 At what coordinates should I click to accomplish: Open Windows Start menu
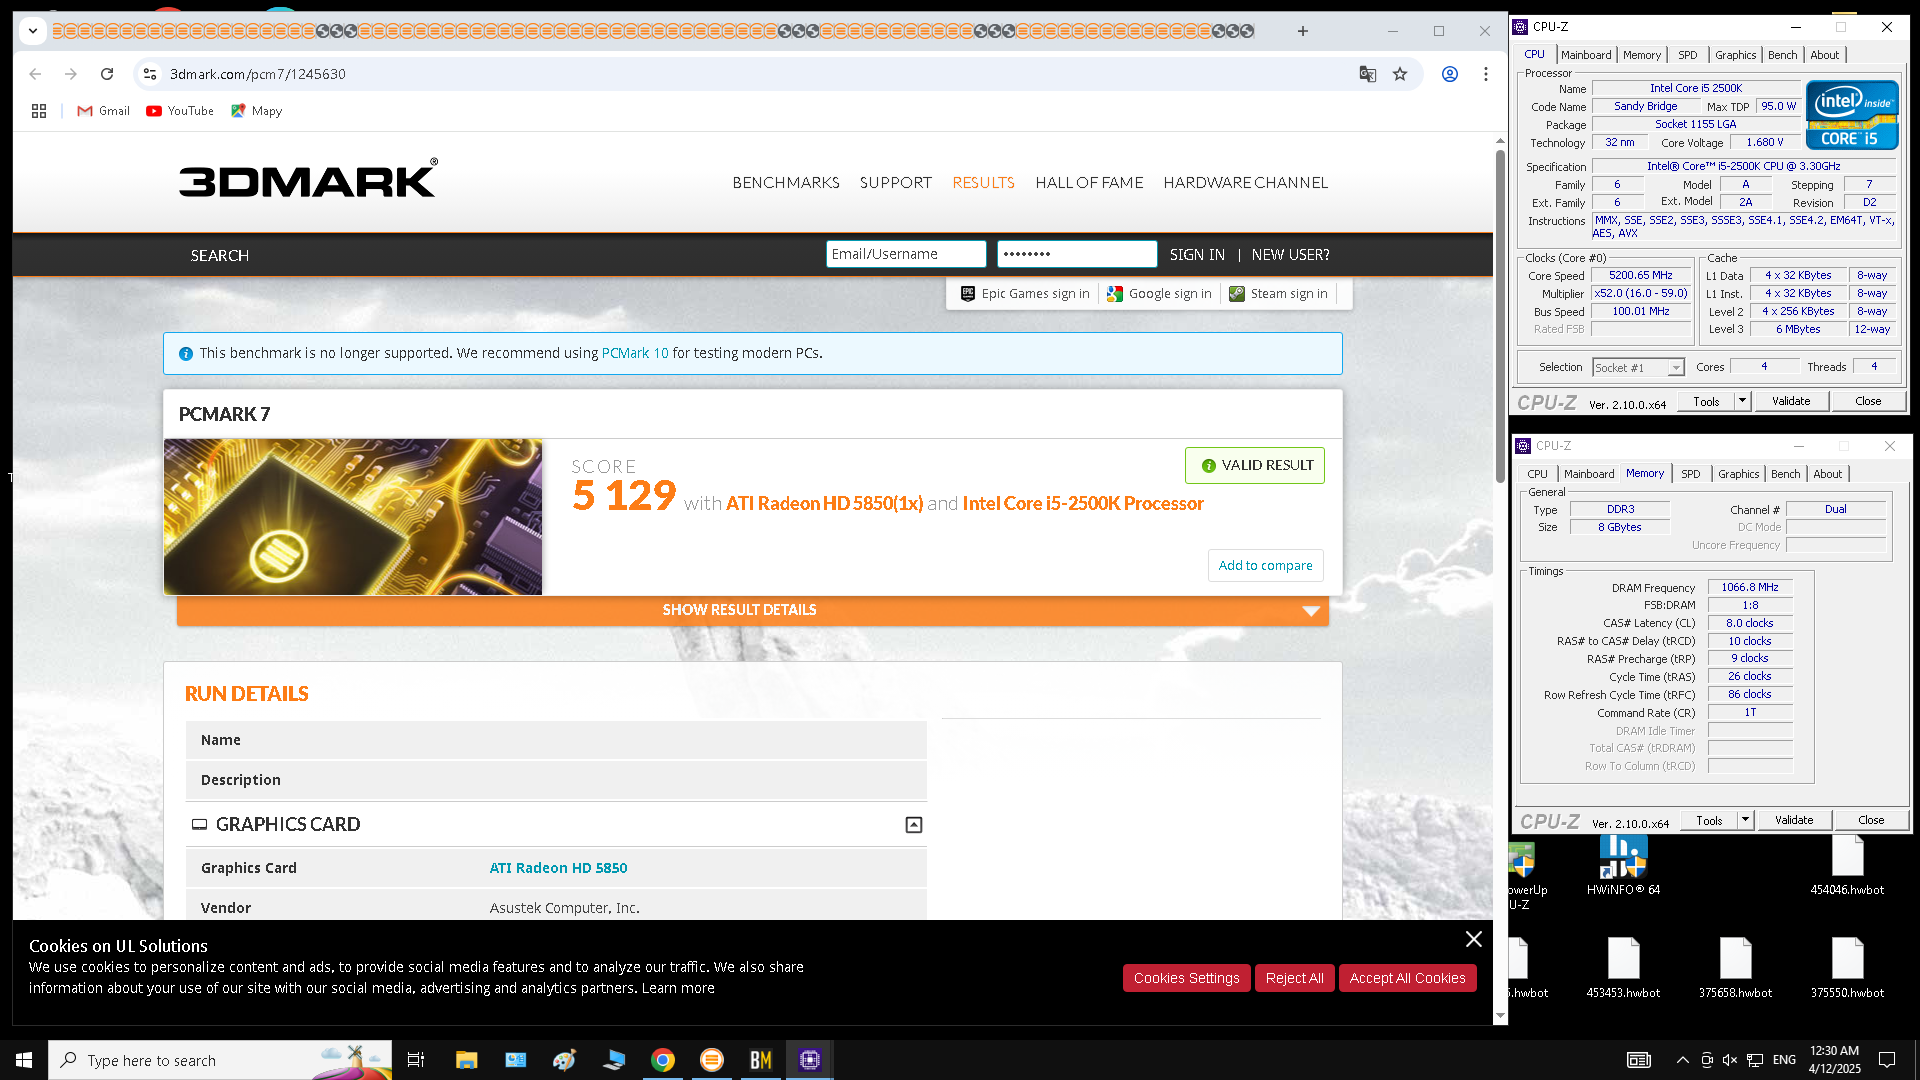click(x=24, y=1060)
